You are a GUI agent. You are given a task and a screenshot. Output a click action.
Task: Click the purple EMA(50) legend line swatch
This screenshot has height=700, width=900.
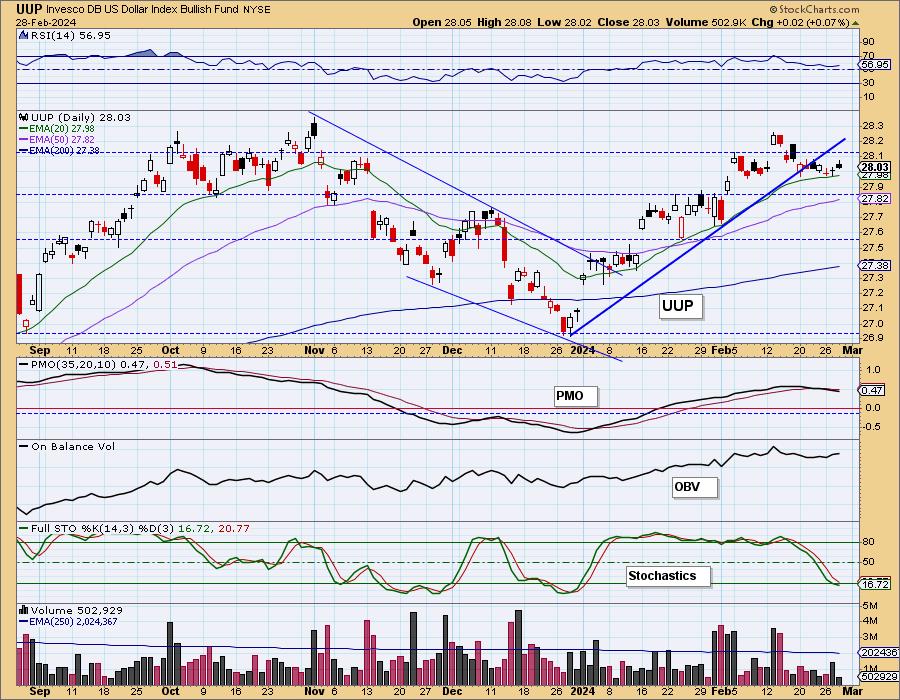[x=24, y=139]
